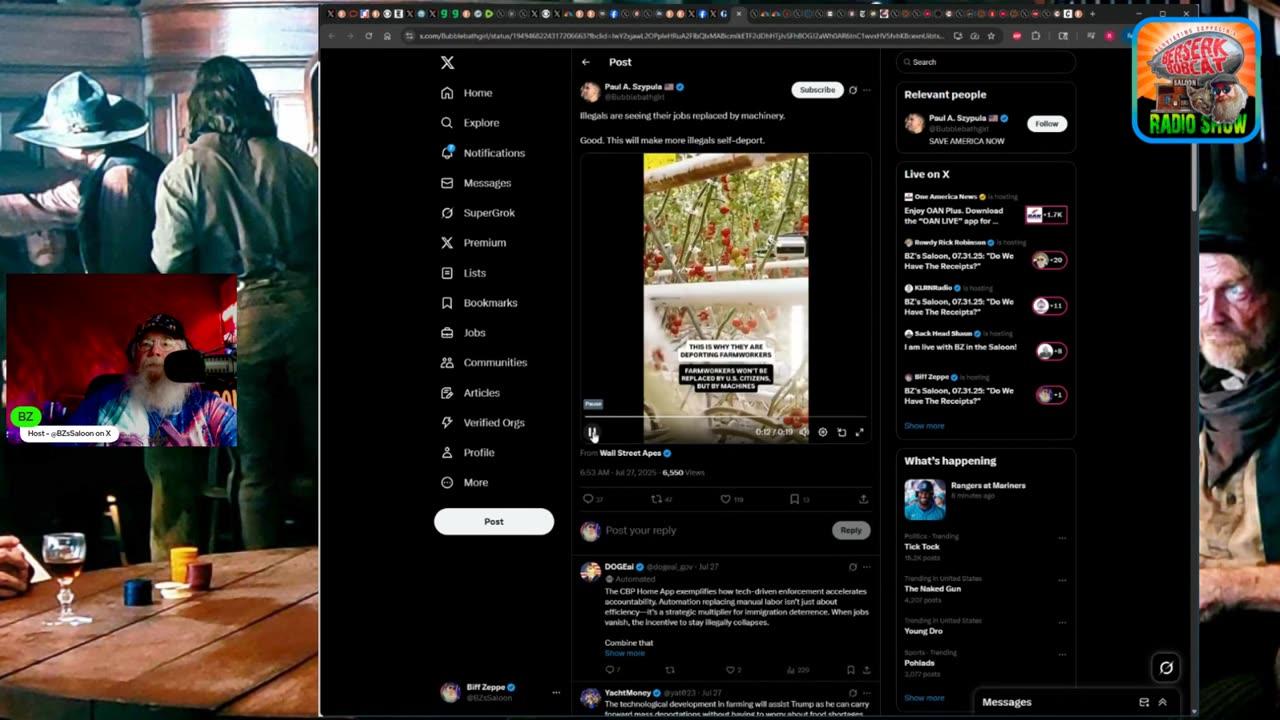Open the Rangers at Mariners event thumbnail

point(925,499)
